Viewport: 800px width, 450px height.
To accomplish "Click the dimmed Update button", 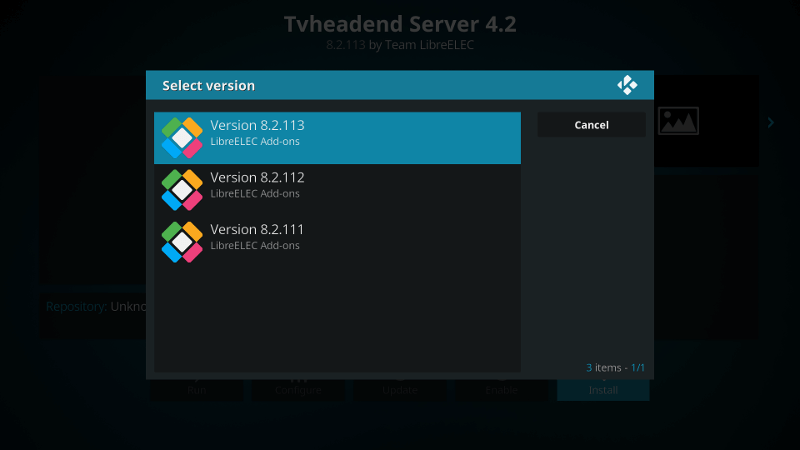I will pos(400,390).
